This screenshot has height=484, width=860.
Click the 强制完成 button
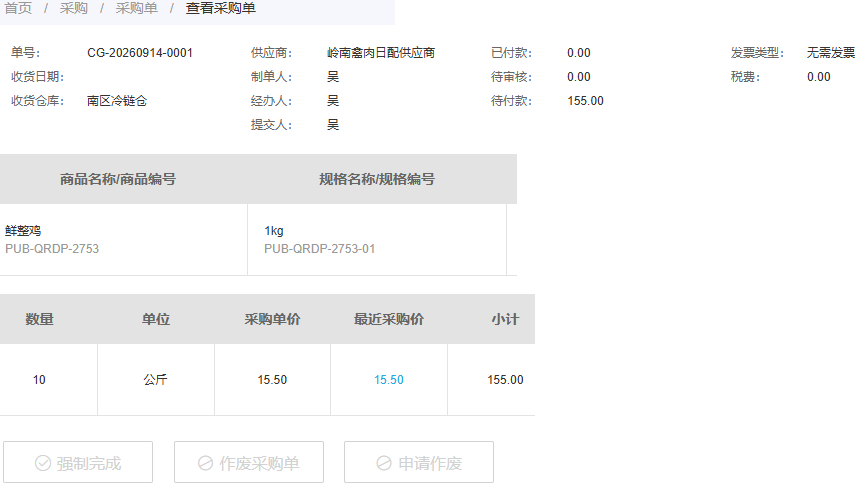coord(78,463)
